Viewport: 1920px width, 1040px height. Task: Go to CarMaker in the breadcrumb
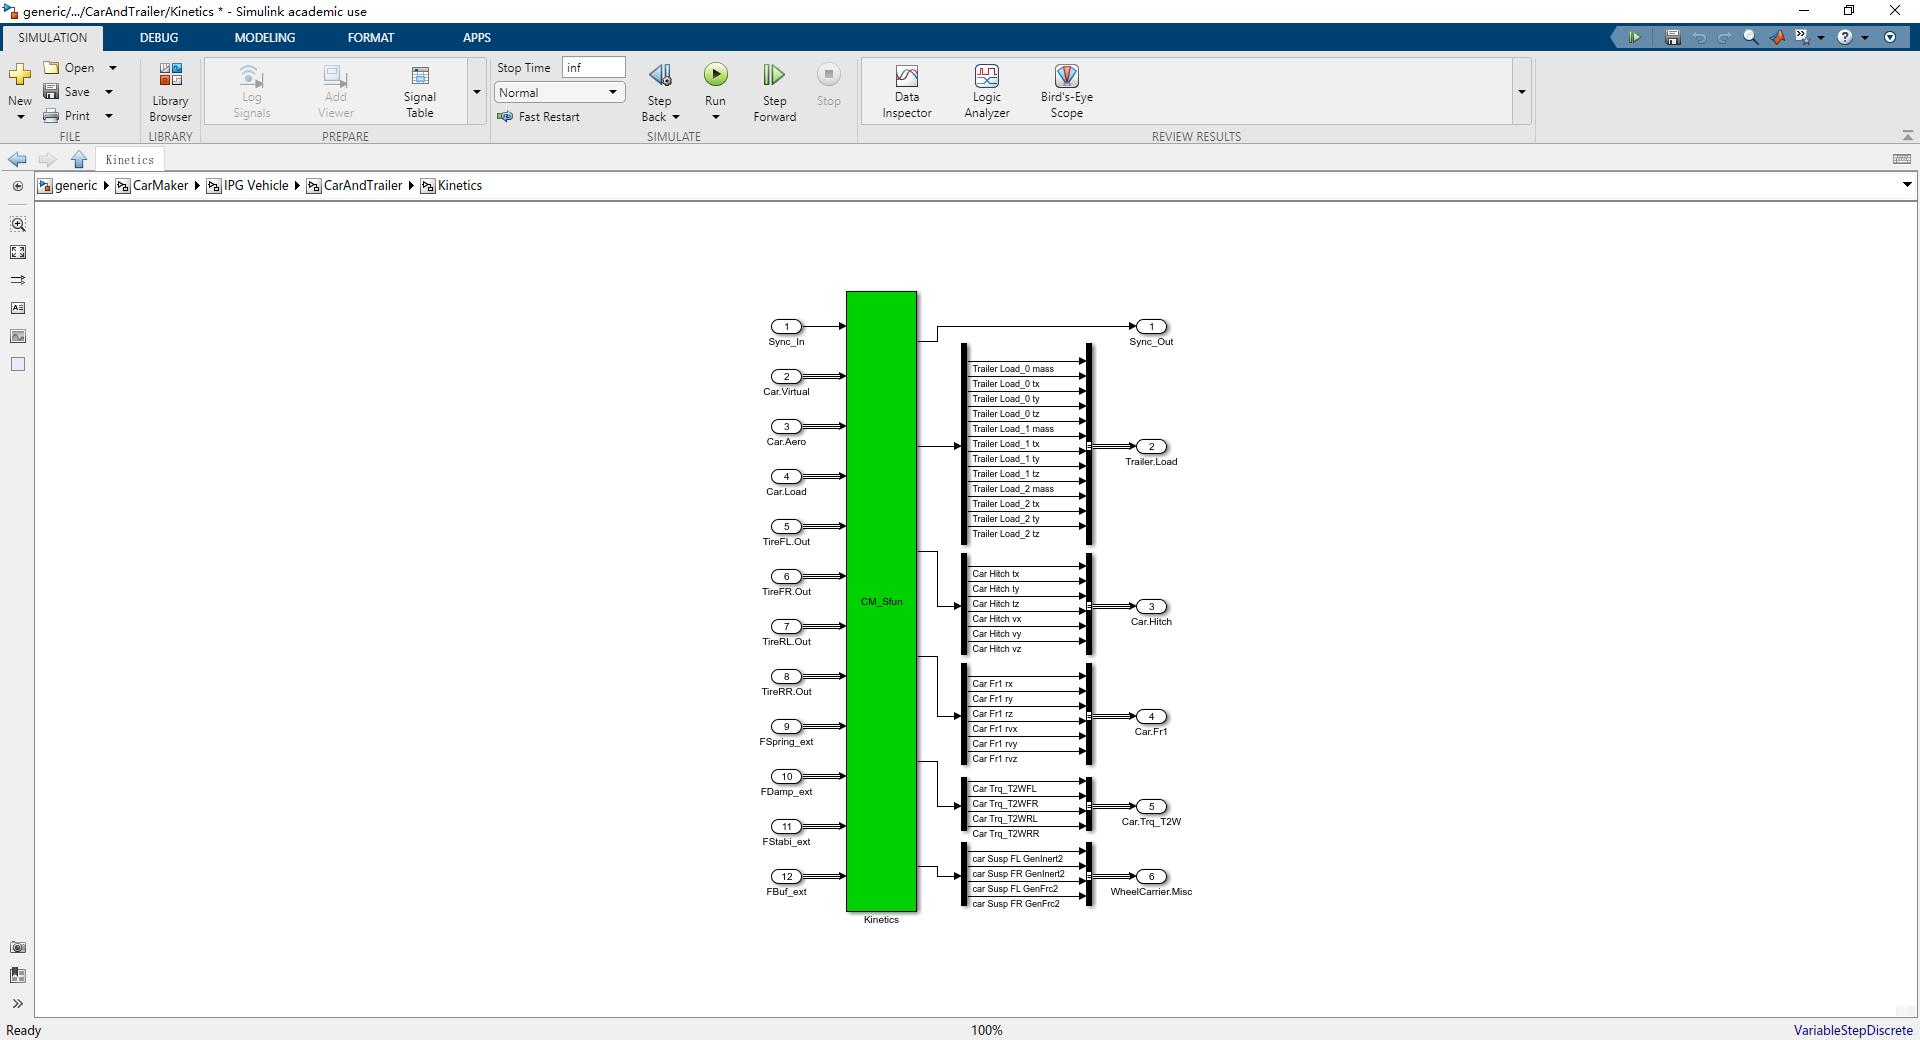[160, 186]
